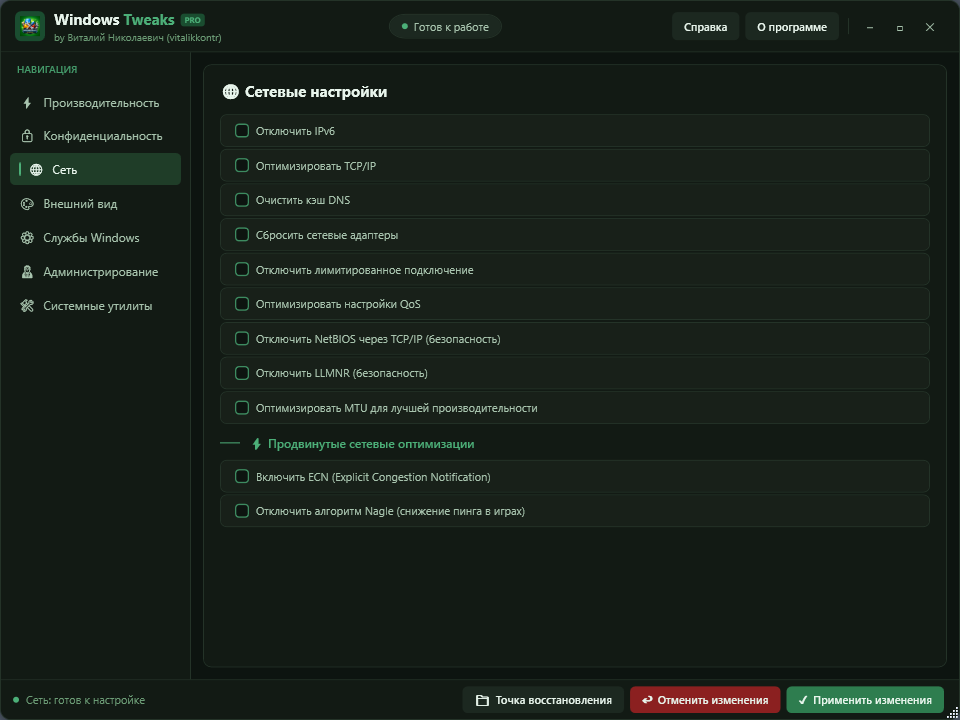Click the Сетевые настройки heading text

click(x=316, y=92)
